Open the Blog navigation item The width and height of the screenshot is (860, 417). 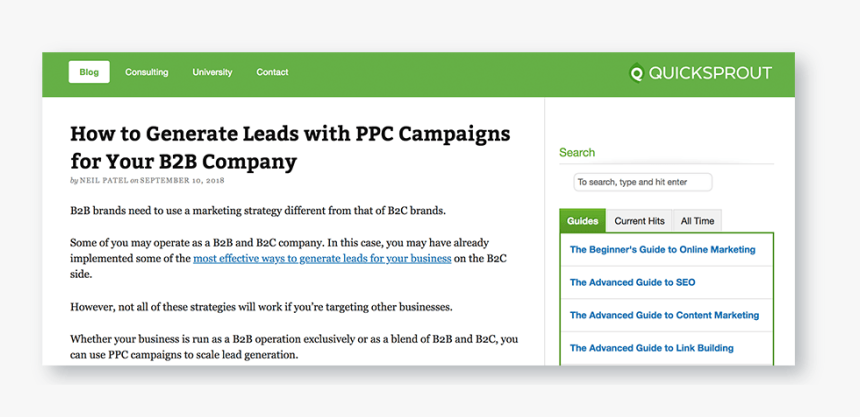[x=89, y=72]
